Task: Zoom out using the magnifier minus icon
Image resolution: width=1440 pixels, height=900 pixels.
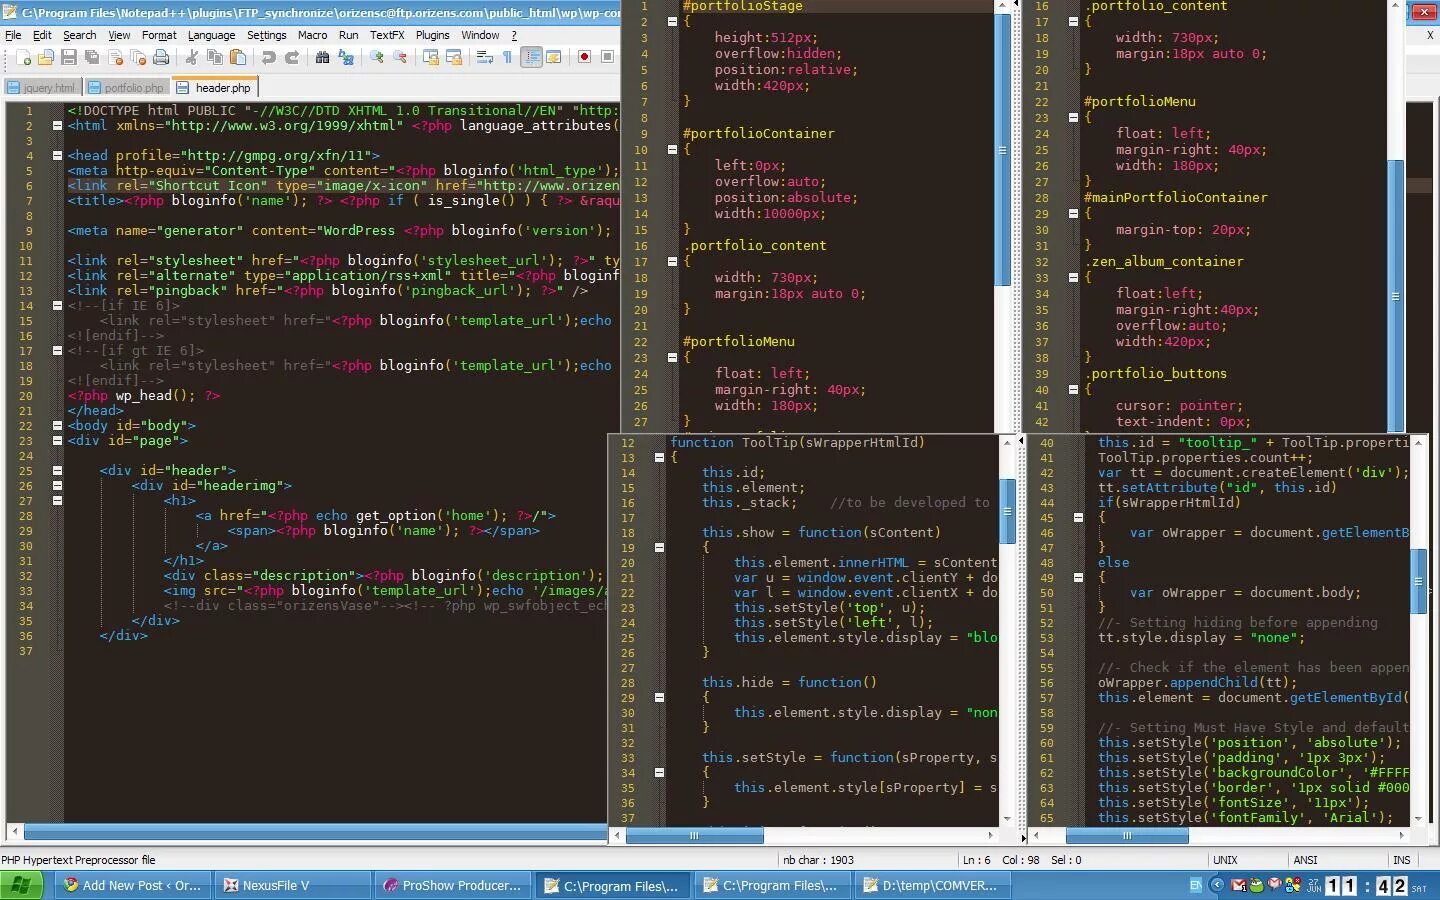Action: pos(400,57)
